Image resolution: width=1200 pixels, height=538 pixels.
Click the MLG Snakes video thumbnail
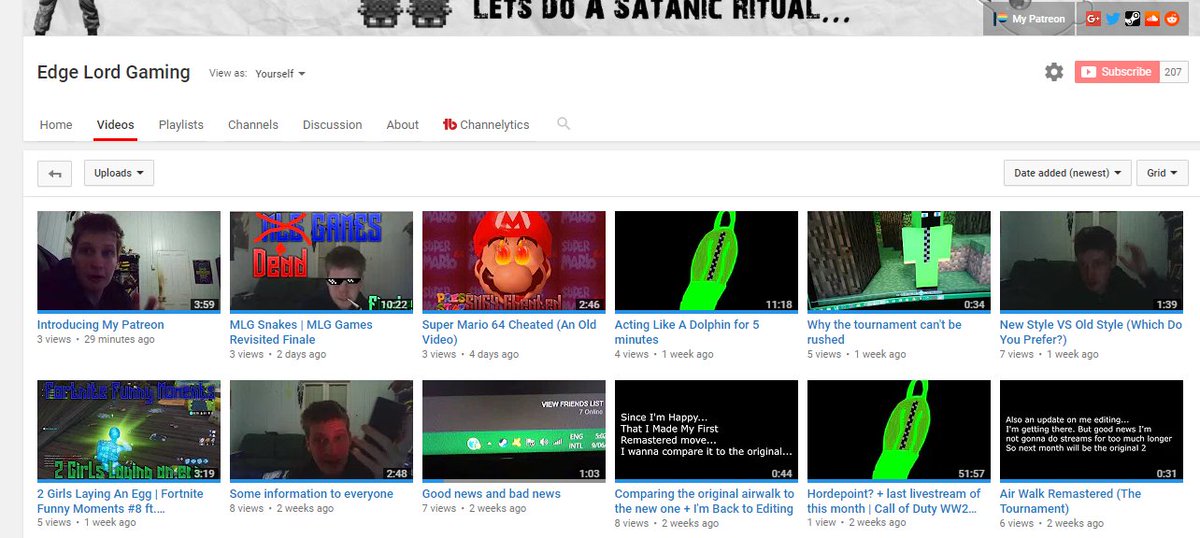[321, 262]
